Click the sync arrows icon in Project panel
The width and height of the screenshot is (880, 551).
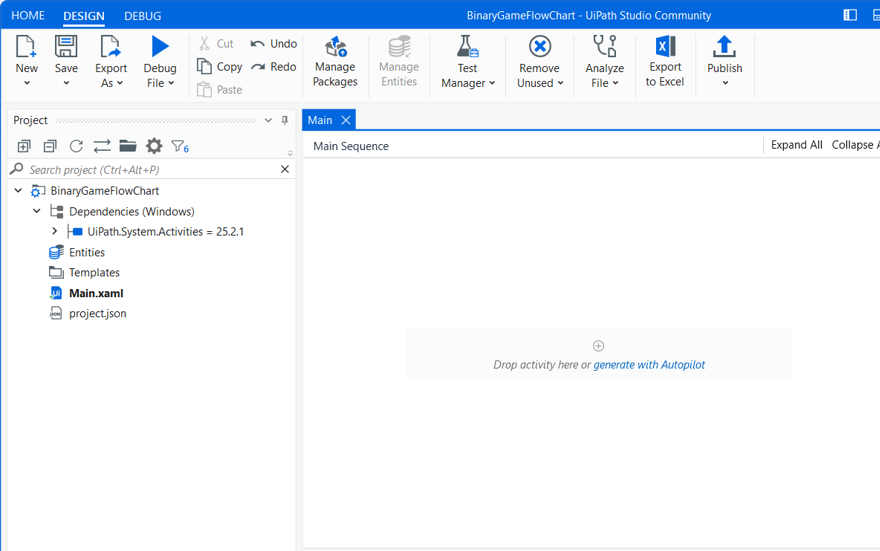[102, 146]
